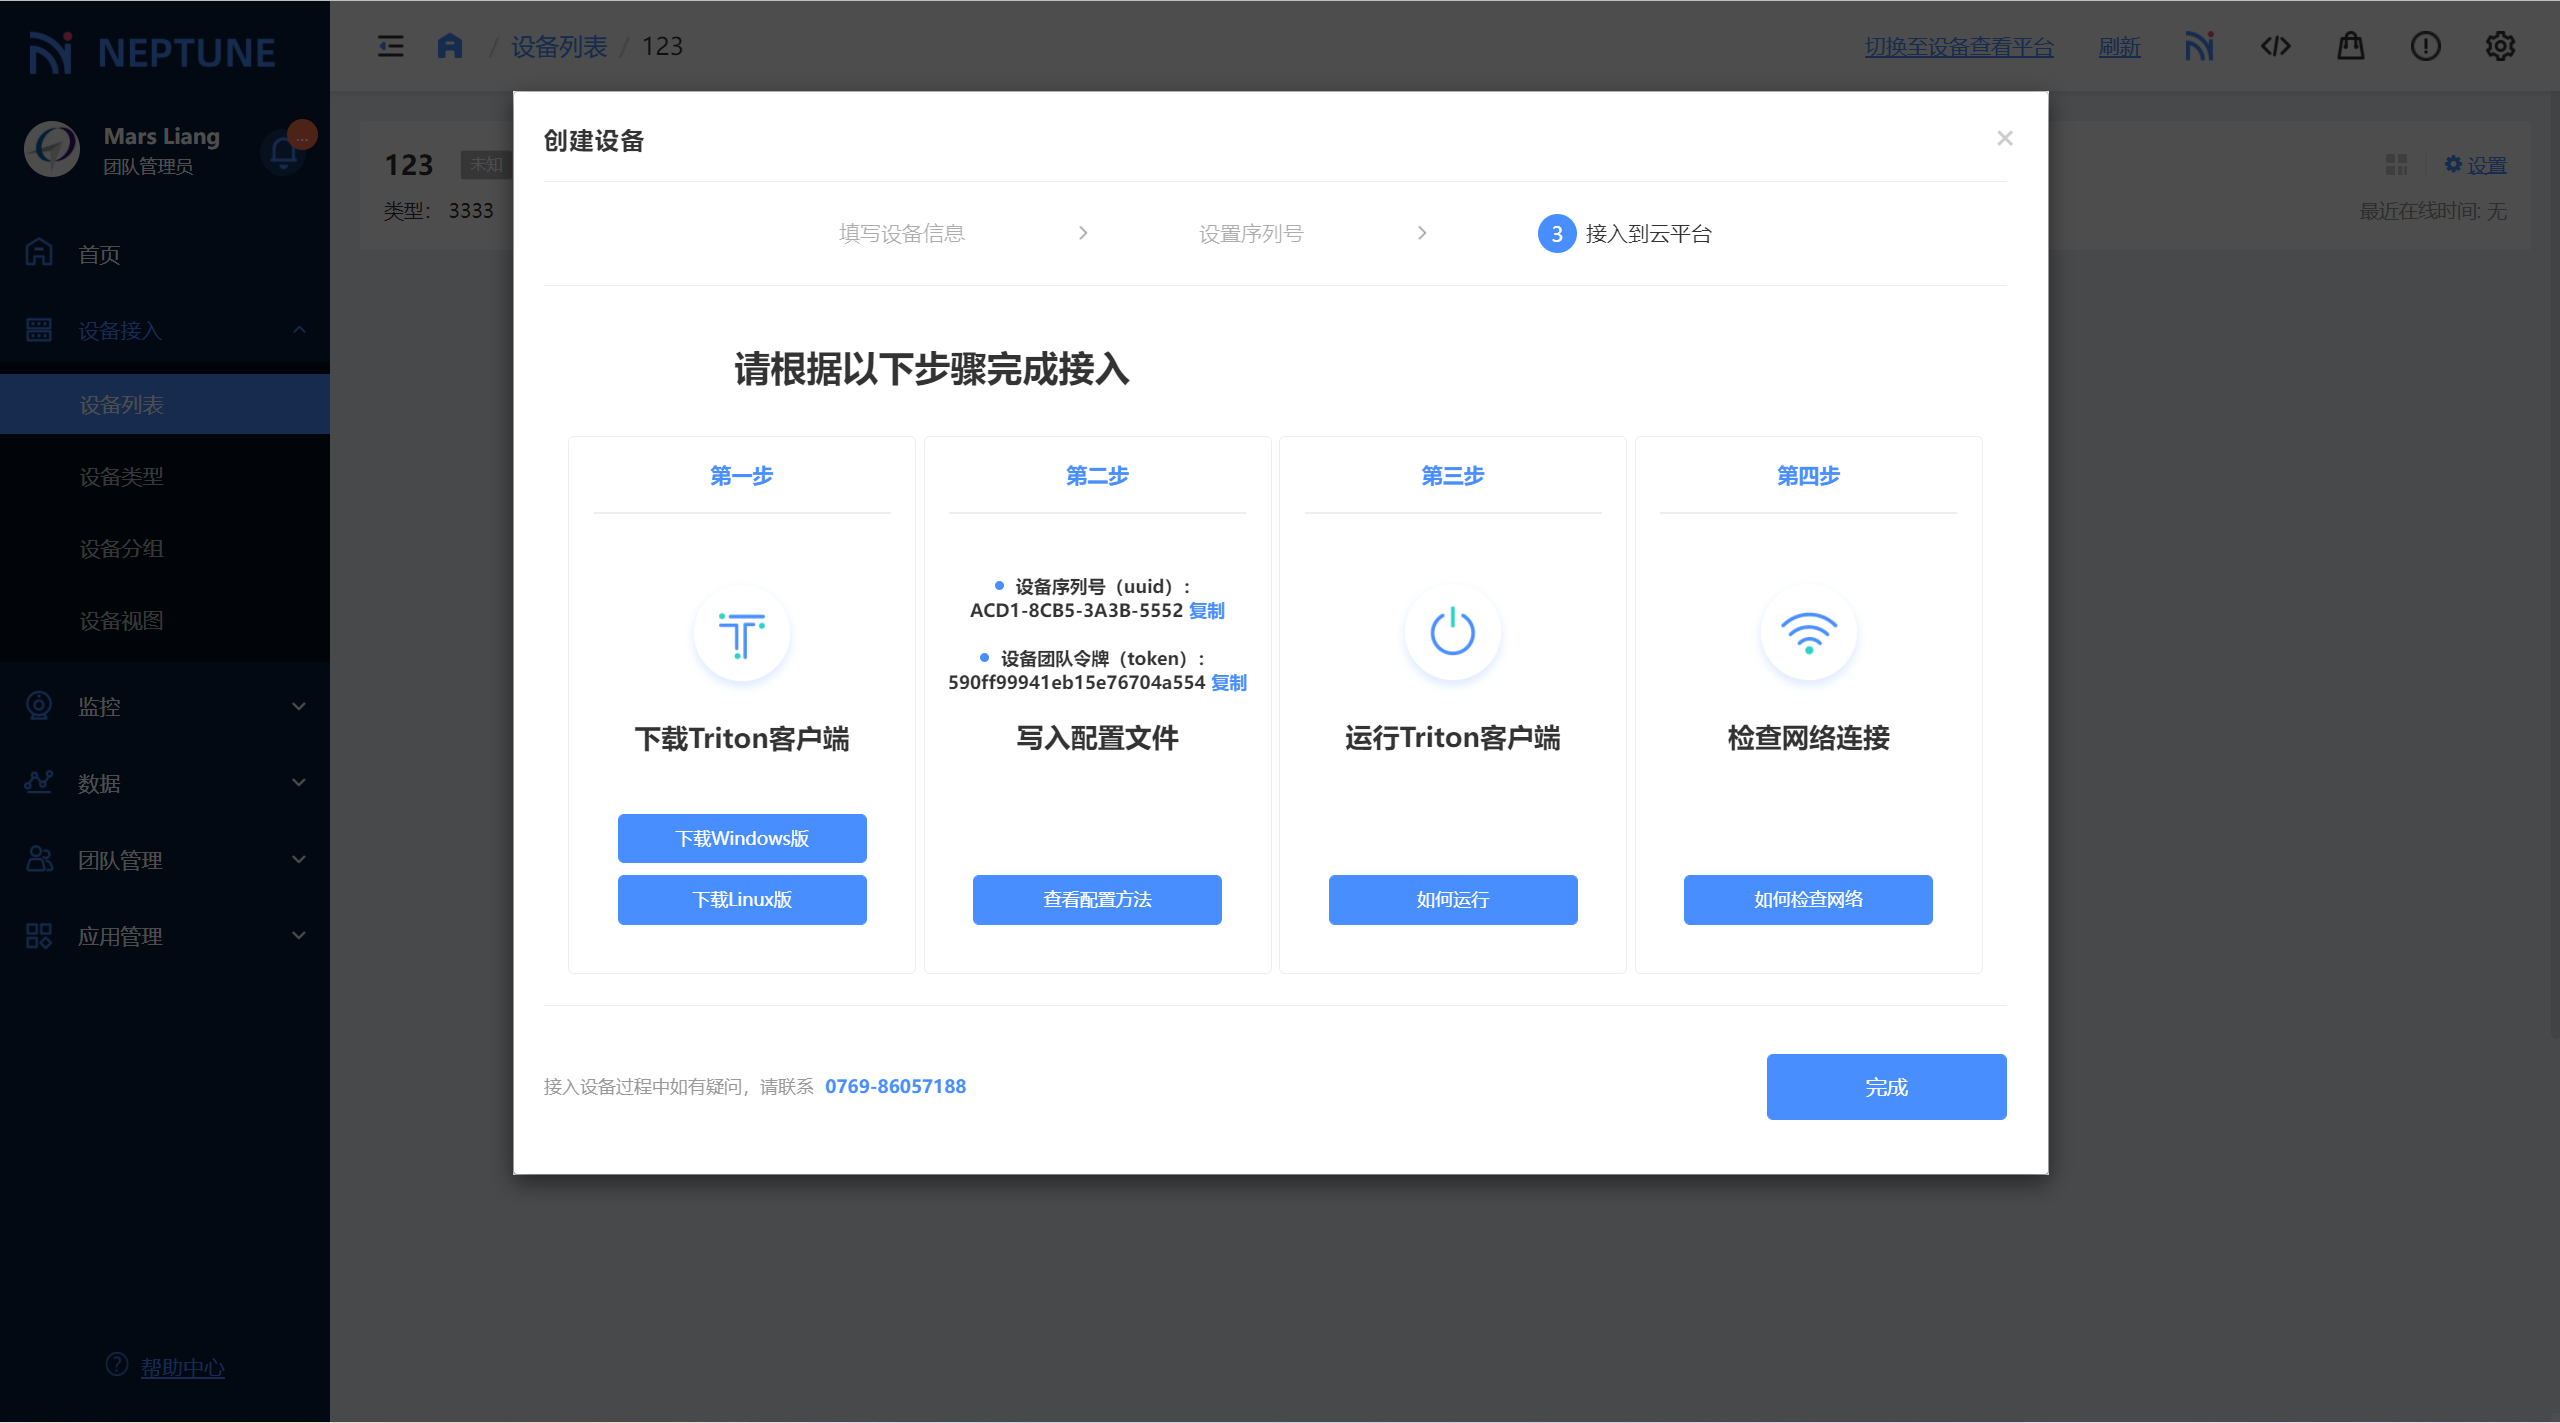Select 设备类型 in the sidebar
The width and height of the screenshot is (2560, 1423).
click(122, 477)
